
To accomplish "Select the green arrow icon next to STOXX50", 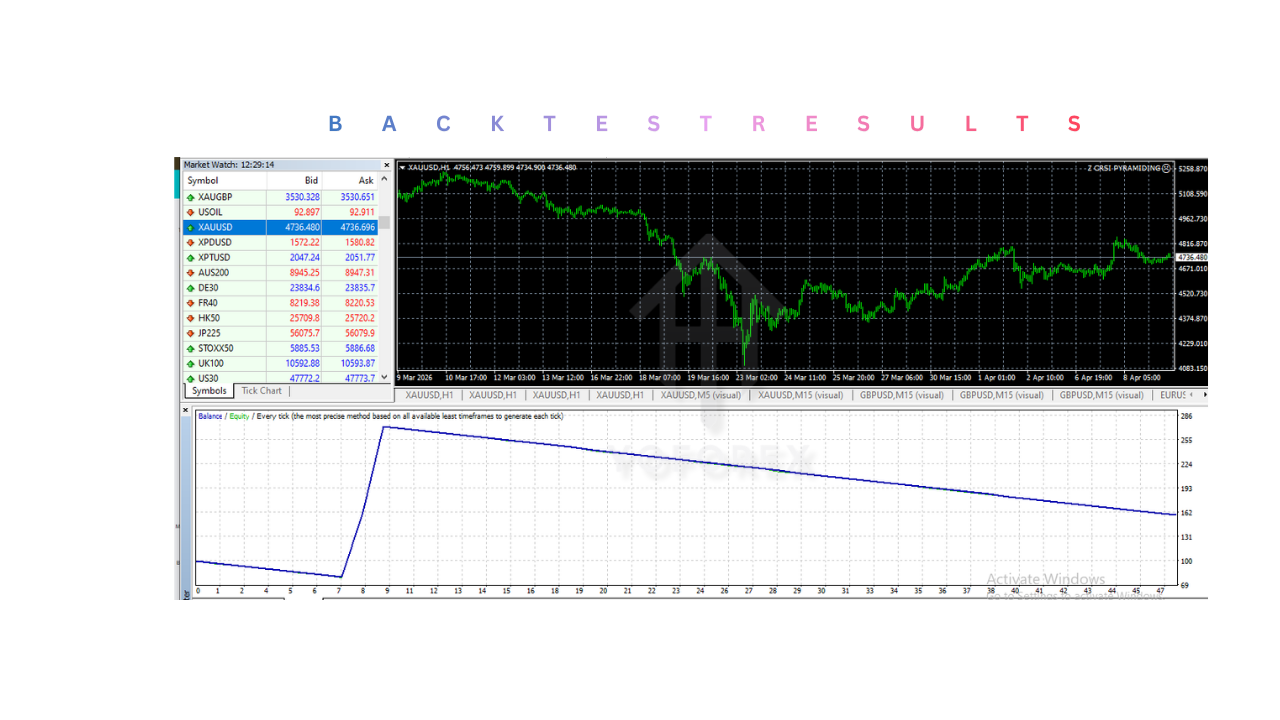I will tap(190, 347).
